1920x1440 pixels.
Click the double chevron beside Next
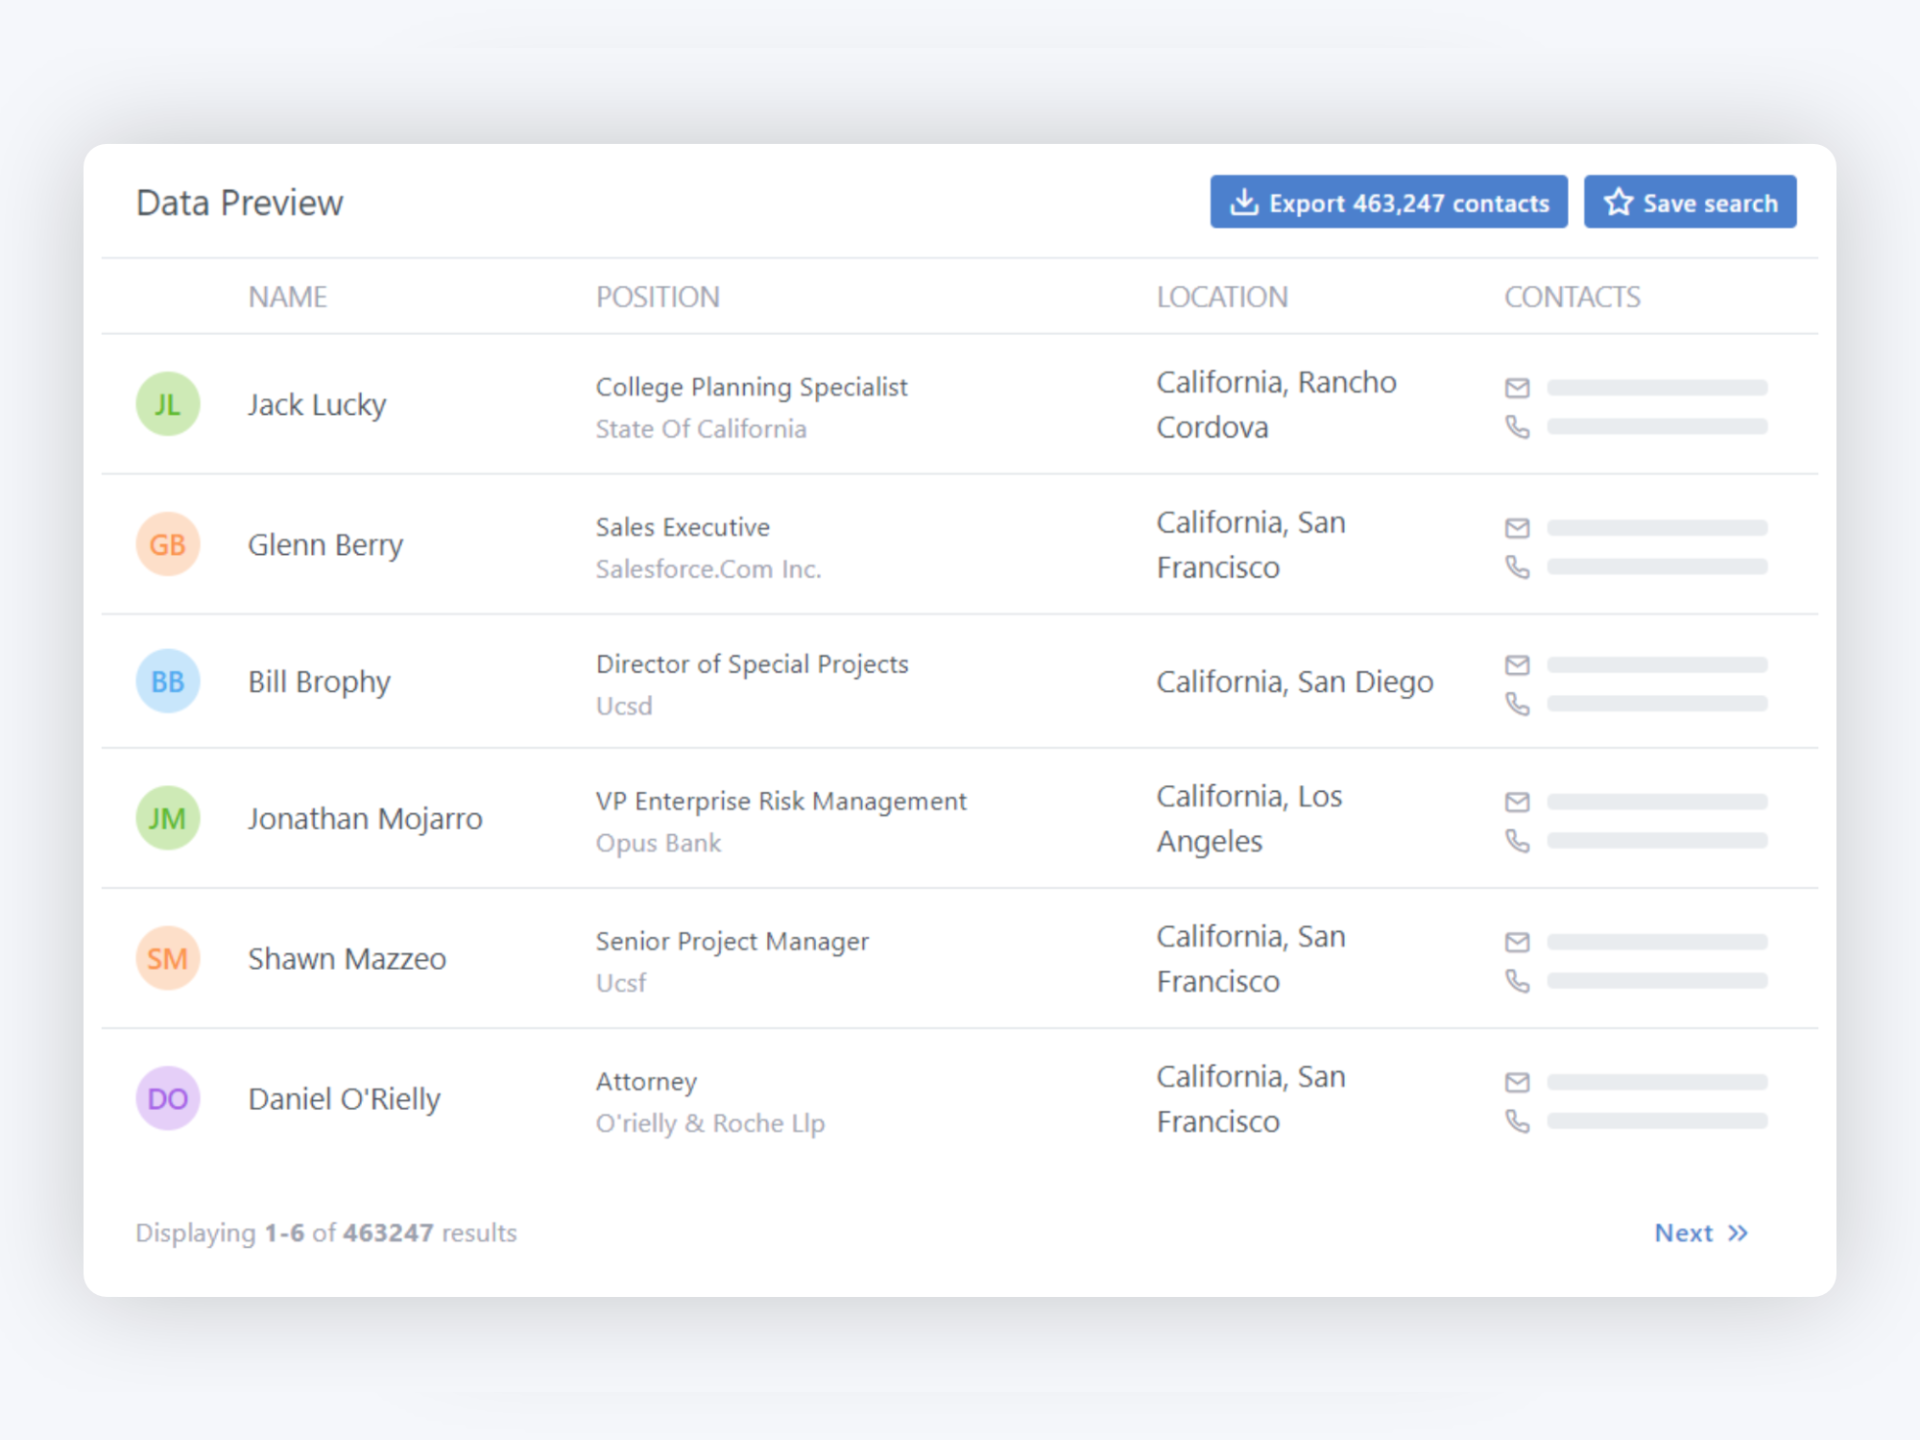[1738, 1233]
